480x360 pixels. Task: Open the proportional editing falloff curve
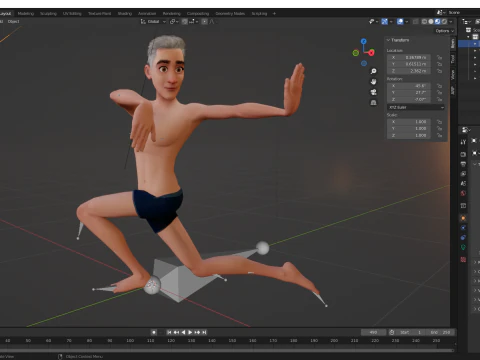point(212,21)
